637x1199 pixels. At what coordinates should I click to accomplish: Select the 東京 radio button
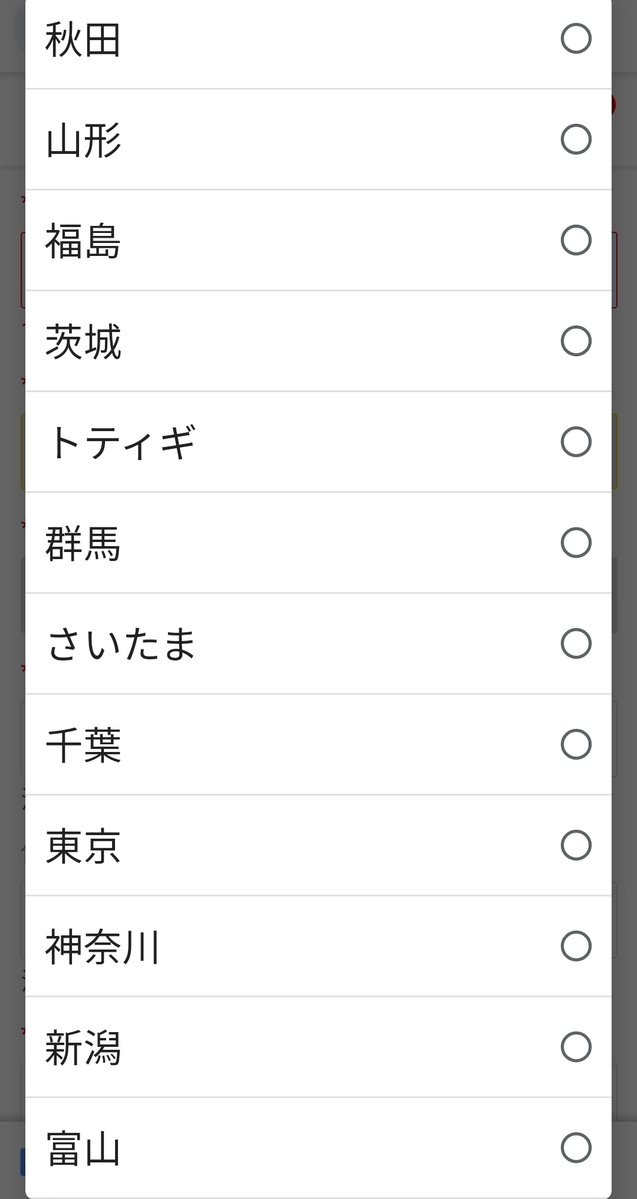pyautogui.click(x=576, y=845)
